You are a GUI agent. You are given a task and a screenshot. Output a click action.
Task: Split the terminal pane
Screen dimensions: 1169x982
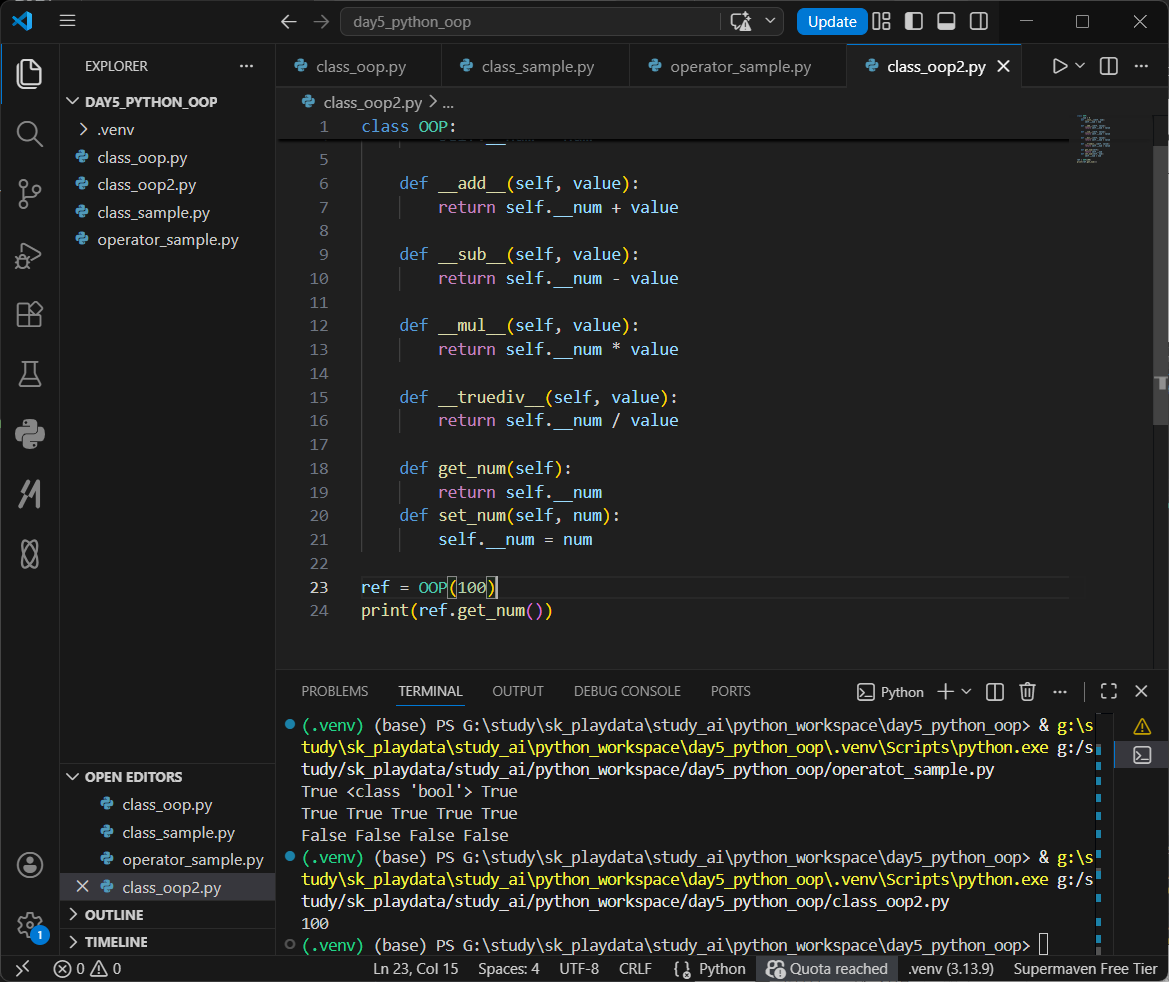point(995,691)
